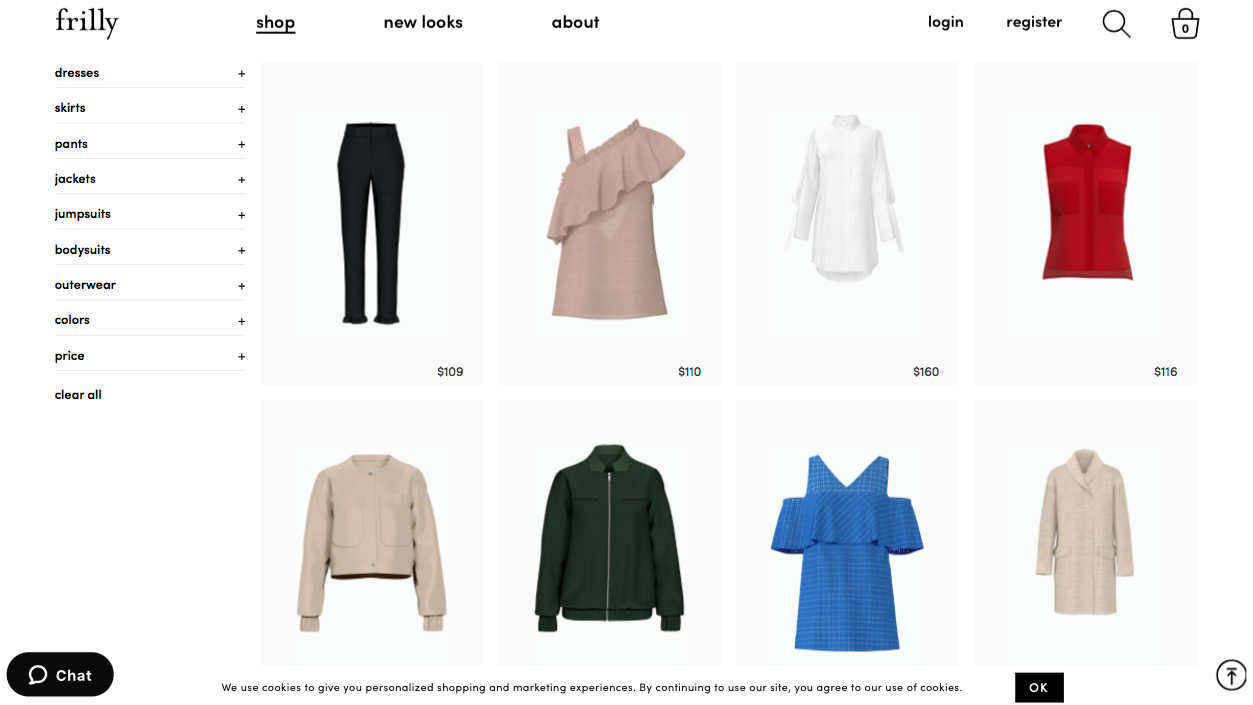Expand the outerwear filter category
This screenshot has width=1253, height=705.
(150, 285)
